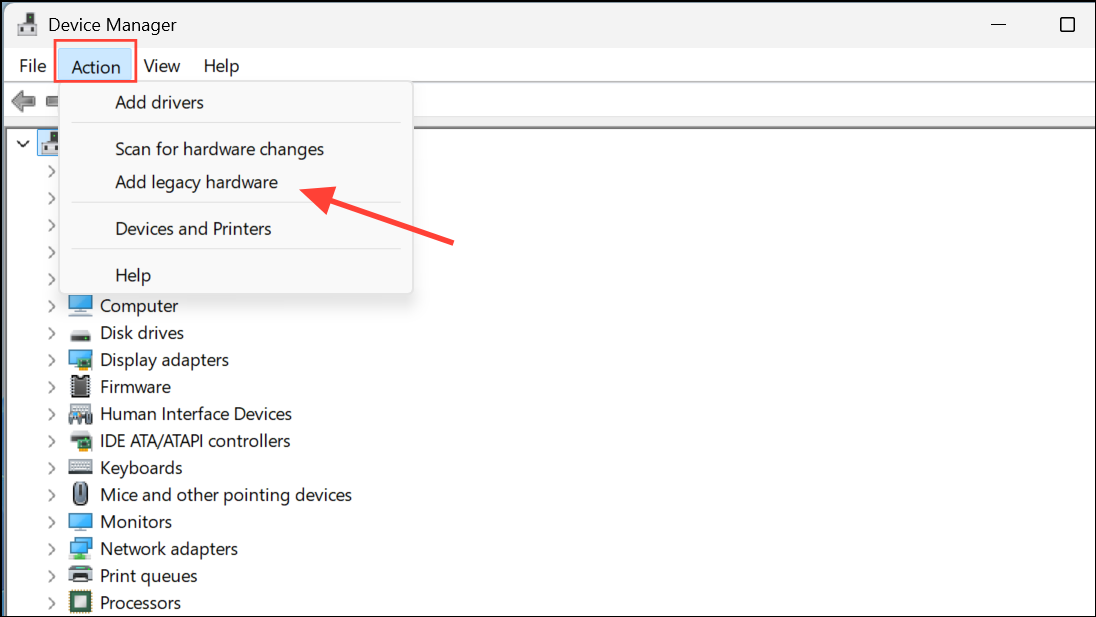
Task: Click the Display adapters device icon
Action: (80, 360)
